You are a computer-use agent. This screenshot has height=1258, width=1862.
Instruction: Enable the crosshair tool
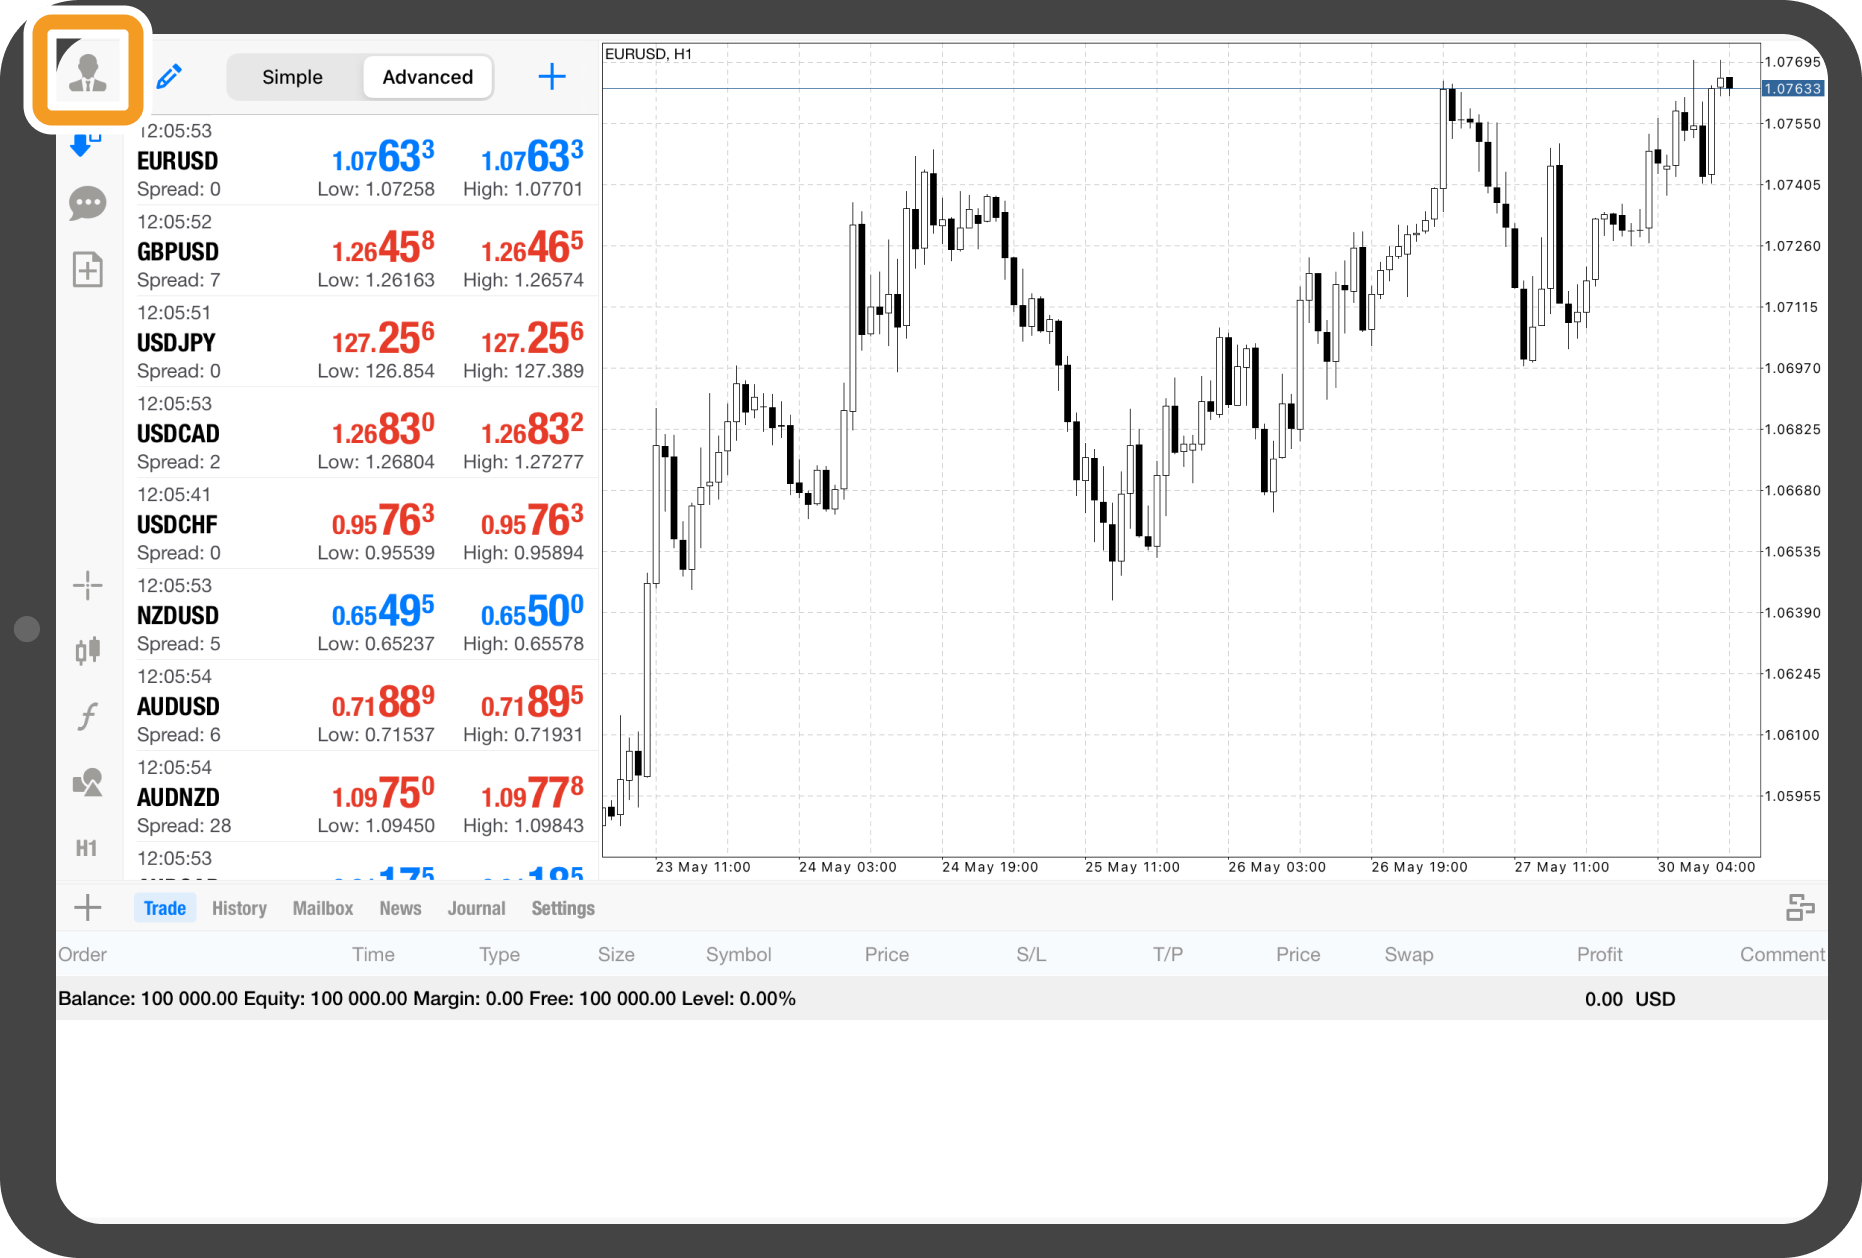coord(88,586)
